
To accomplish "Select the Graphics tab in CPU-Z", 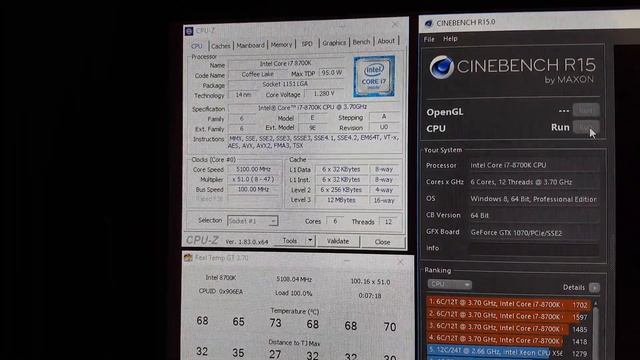I will pyautogui.click(x=334, y=43).
